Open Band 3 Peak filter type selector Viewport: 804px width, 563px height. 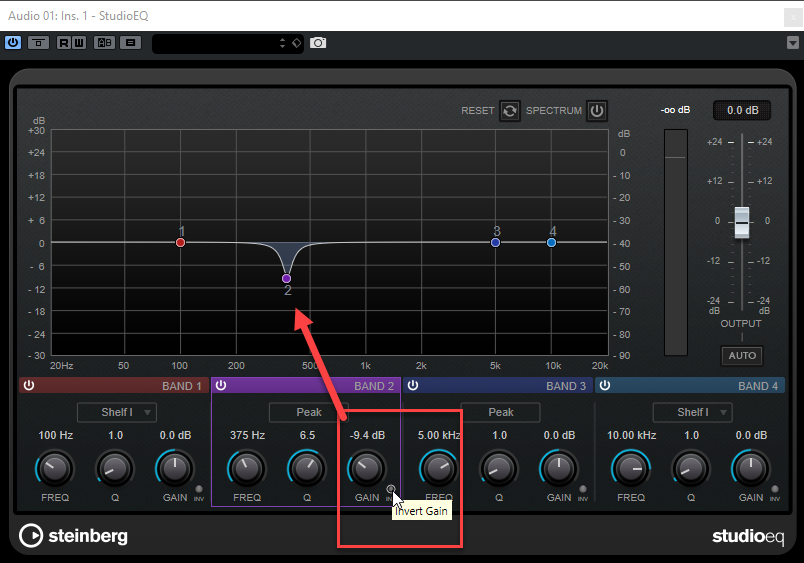pos(500,412)
